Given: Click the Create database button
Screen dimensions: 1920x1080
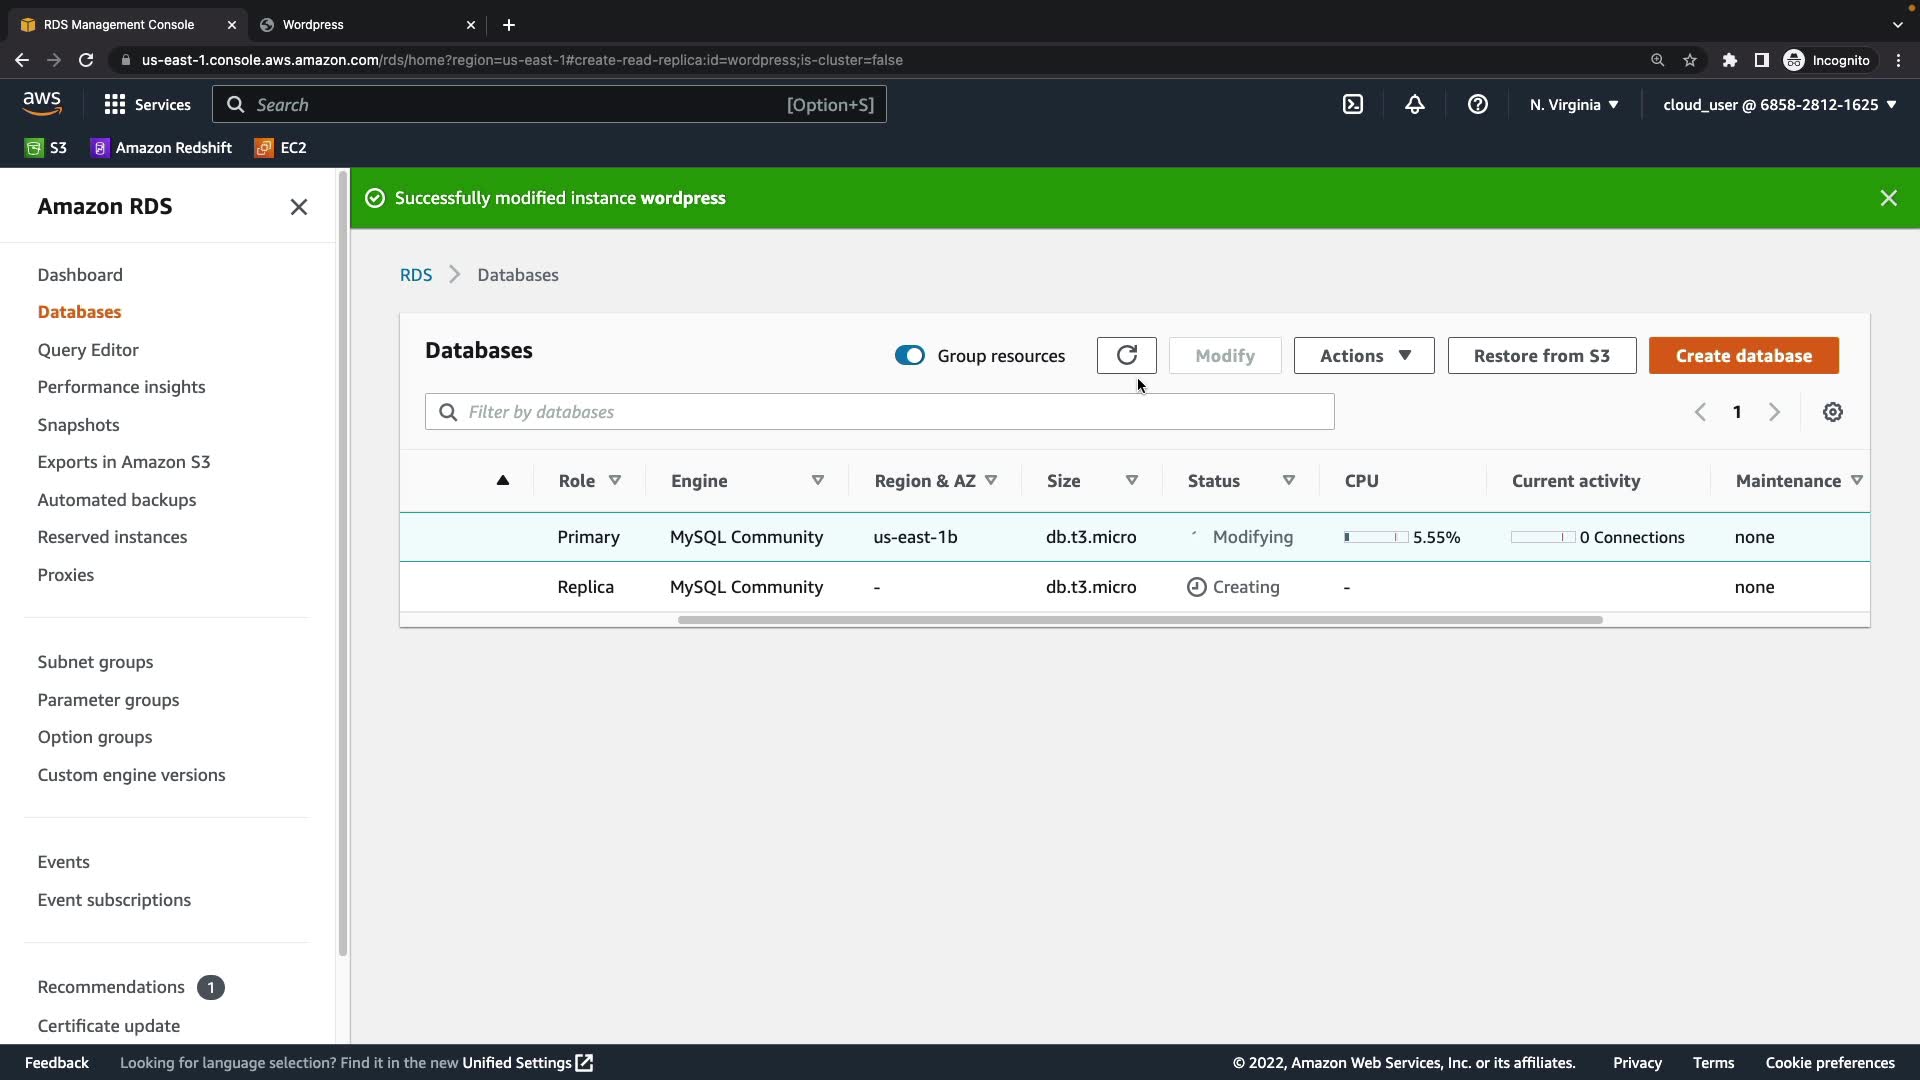Looking at the screenshot, I should [x=1743, y=356].
